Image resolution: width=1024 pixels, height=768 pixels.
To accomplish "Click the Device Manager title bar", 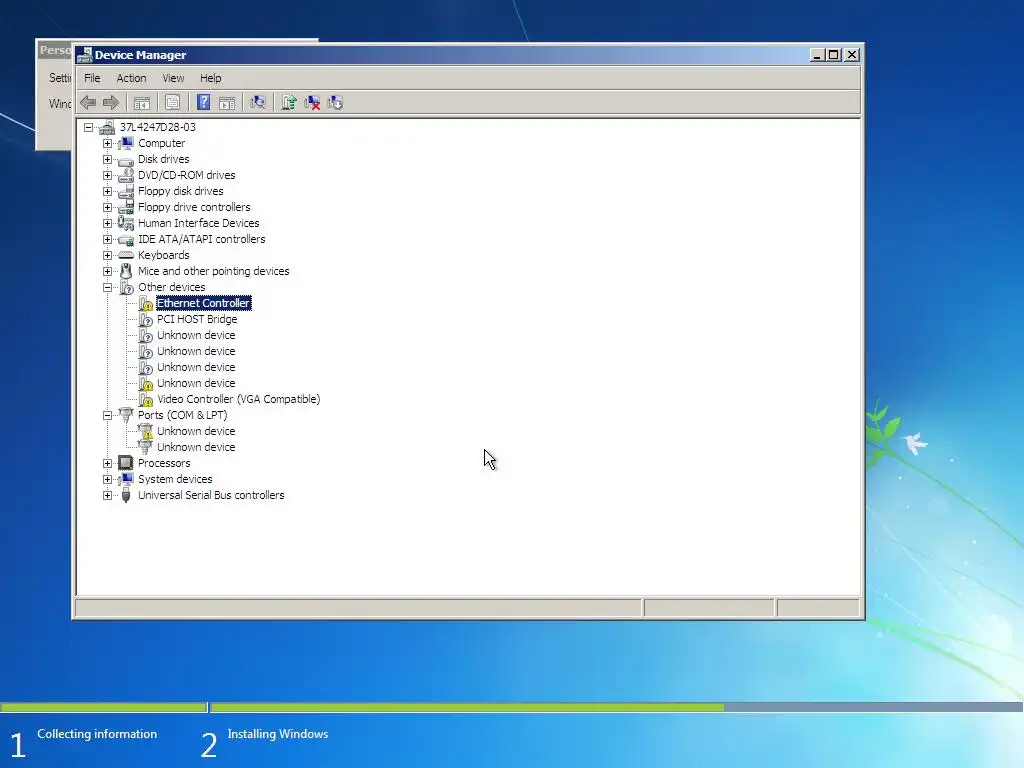I will pyautogui.click(x=468, y=55).
